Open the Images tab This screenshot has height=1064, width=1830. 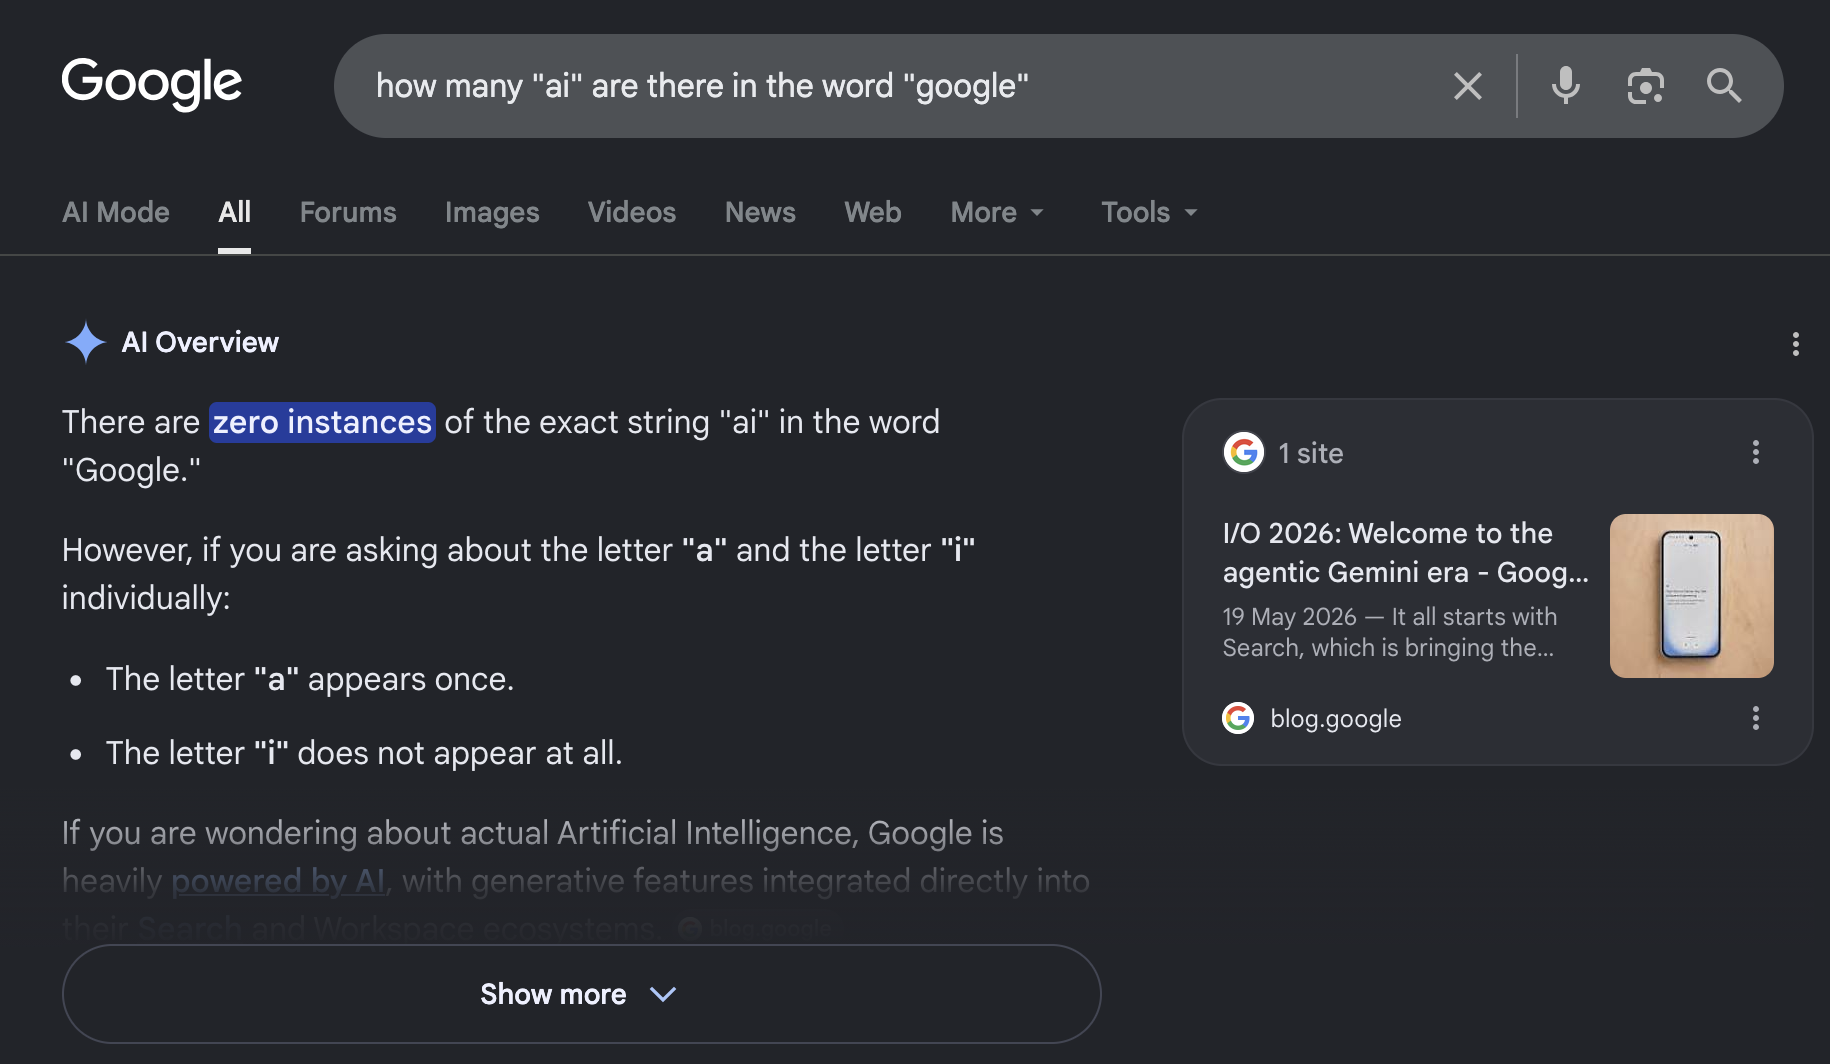(492, 212)
